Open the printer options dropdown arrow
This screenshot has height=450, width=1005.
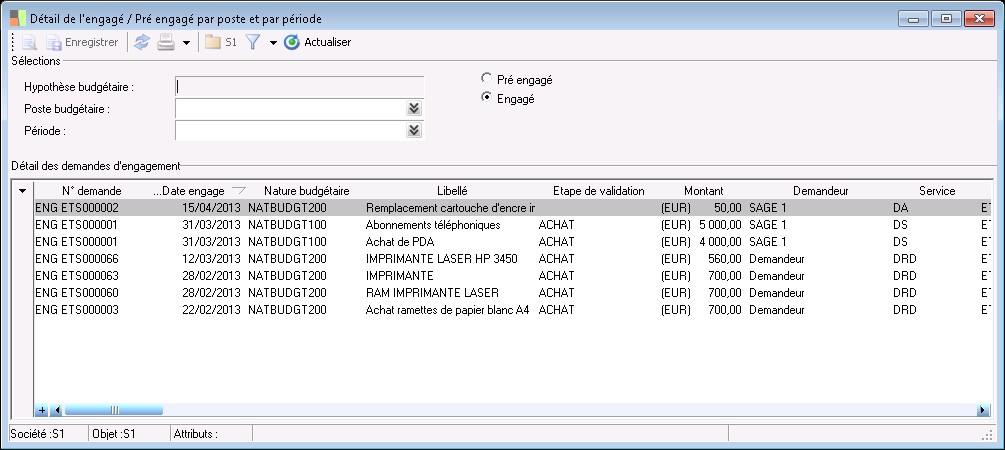[186, 43]
